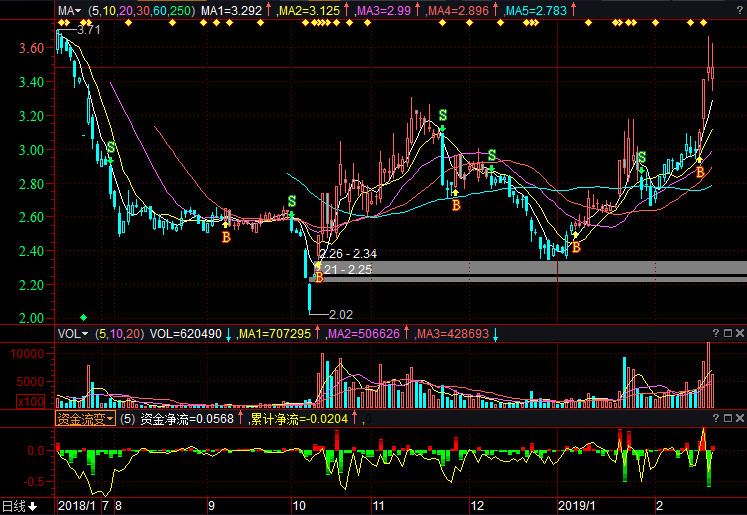Screen dimensions: 747x515
Task: Click help icon in 资金流变 panel
Action: click(715, 419)
